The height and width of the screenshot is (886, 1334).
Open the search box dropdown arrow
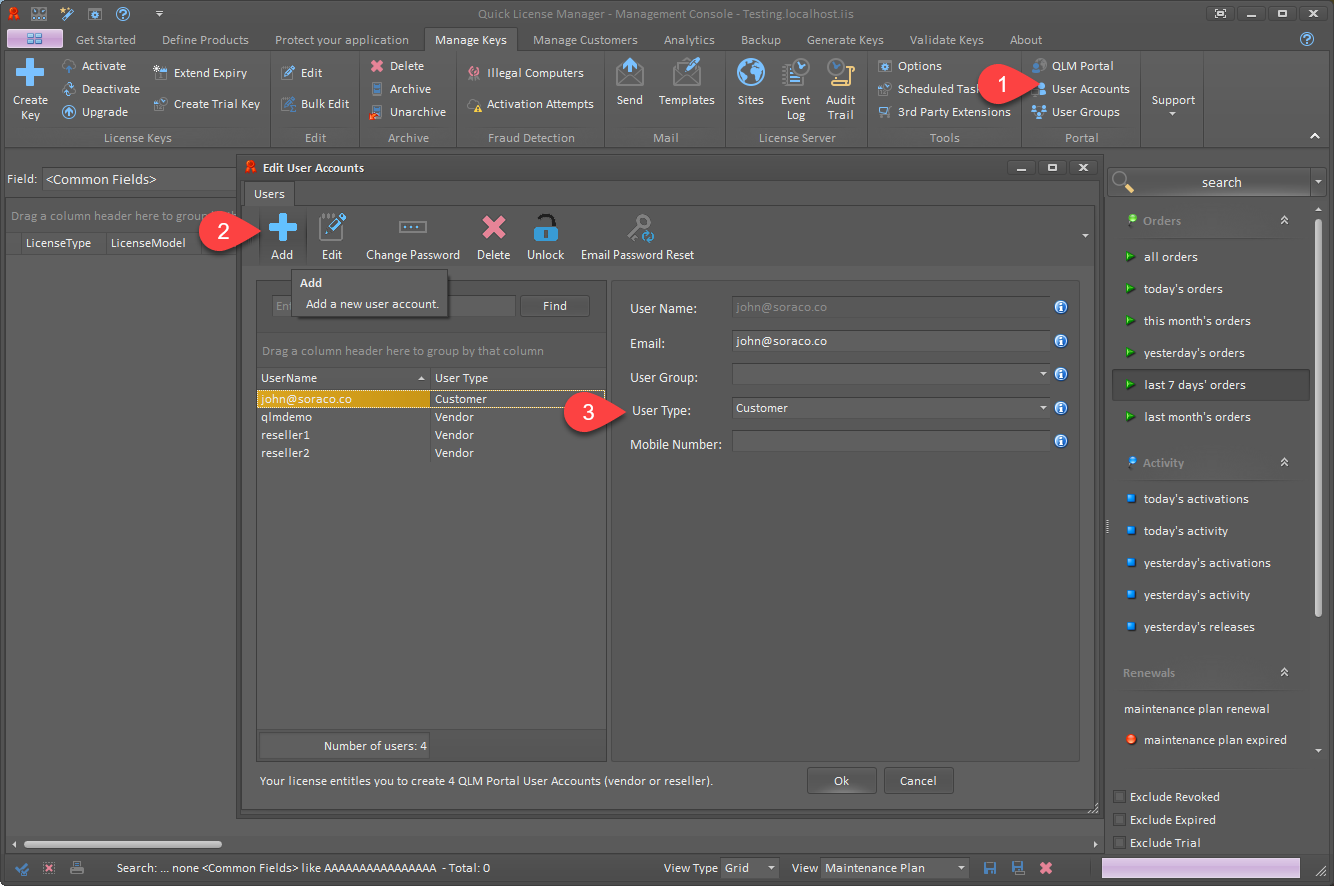click(x=1319, y=182)
